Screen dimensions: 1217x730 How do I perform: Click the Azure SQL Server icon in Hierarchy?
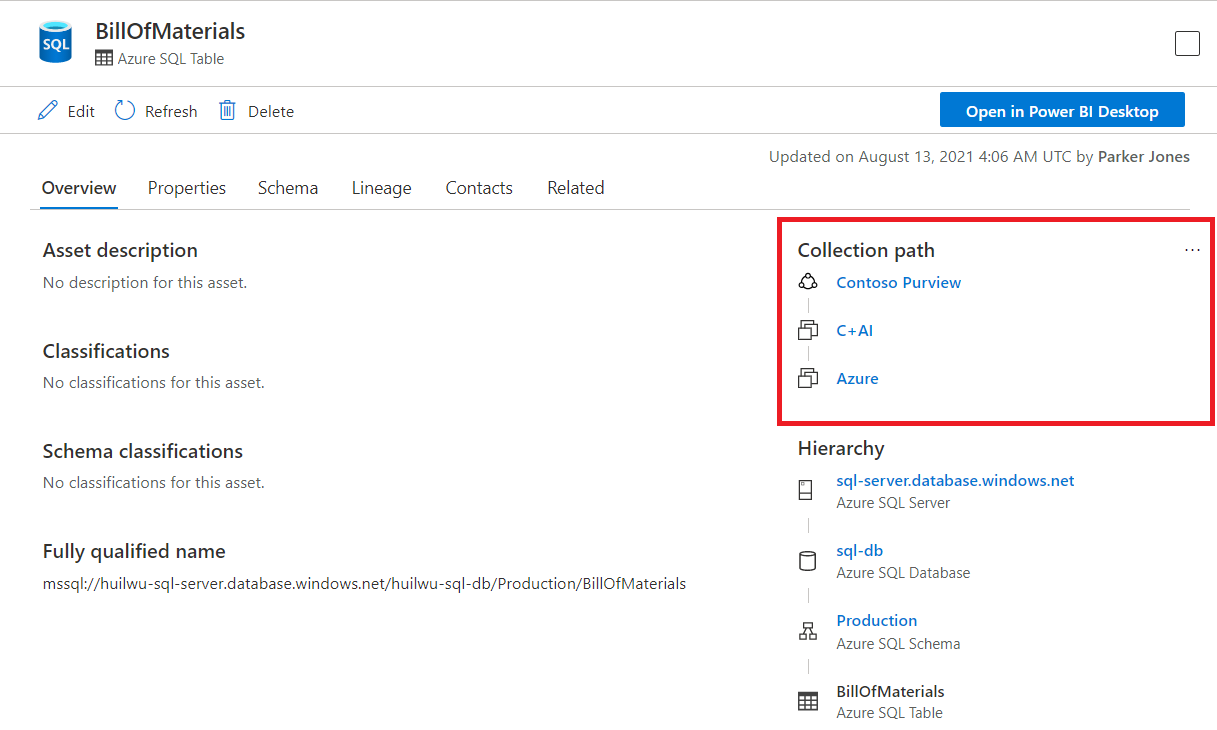pyautogui.click(x=808, y=489)
